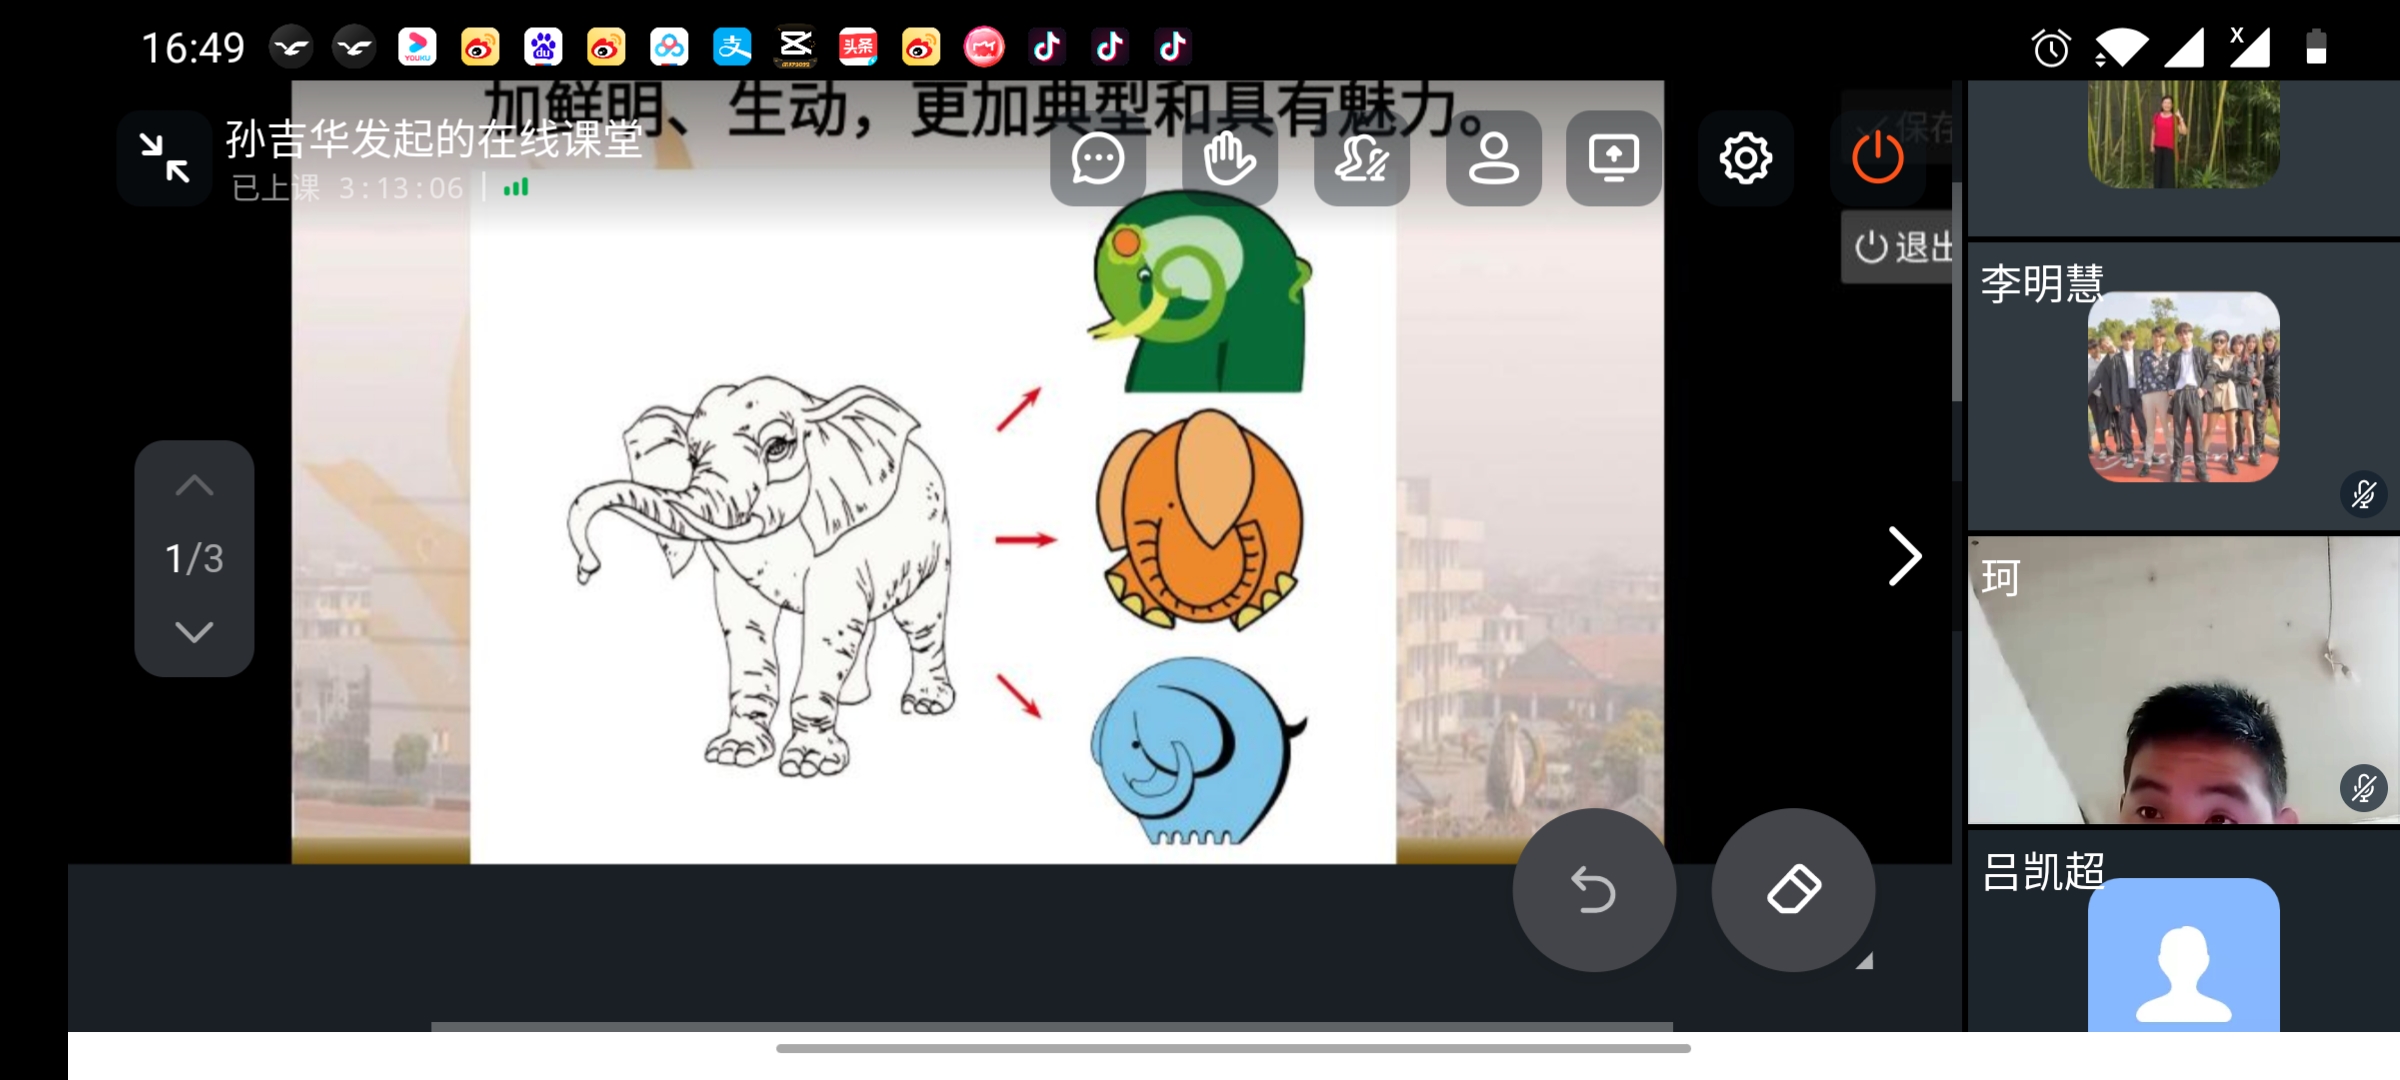2400x1080 pixels.
Task: Tap the raise hand icon
Action: [x=1230, y=159]
